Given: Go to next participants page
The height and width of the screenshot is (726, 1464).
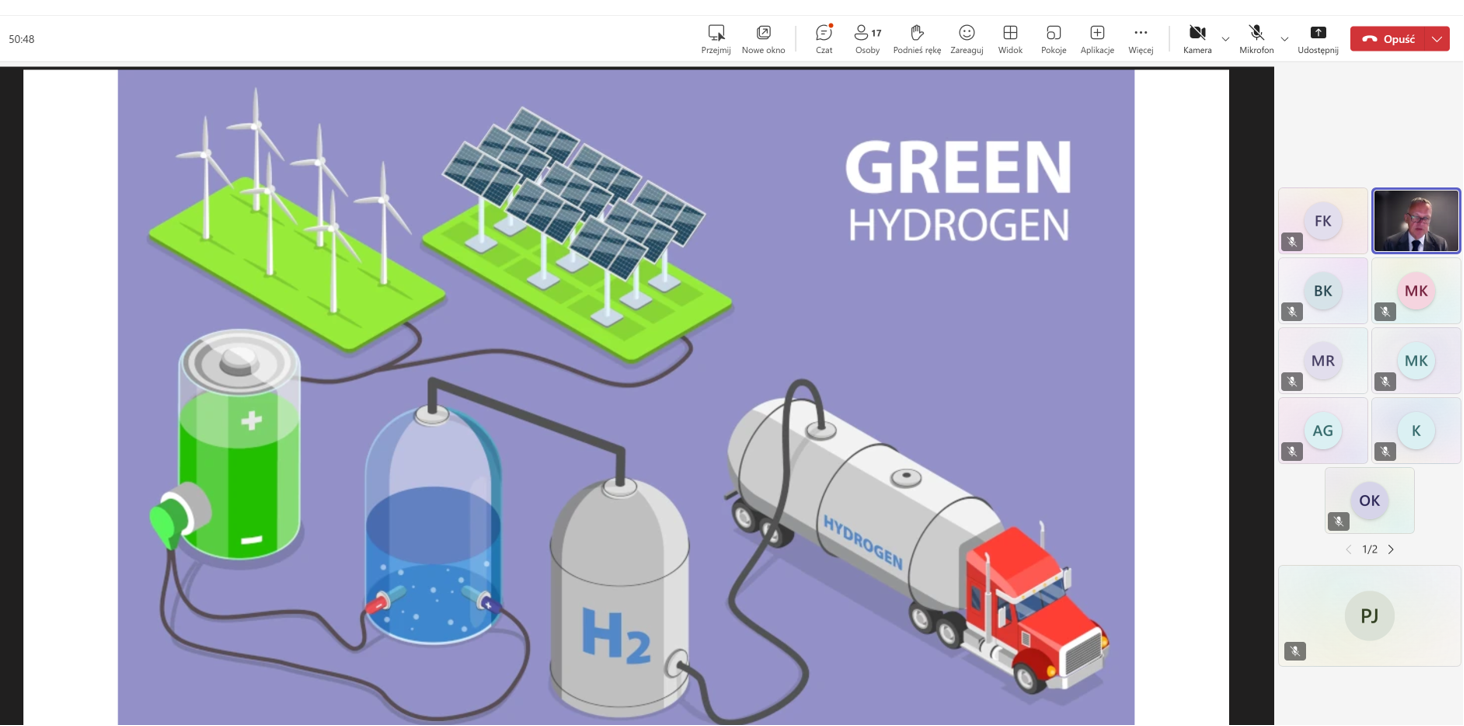Looking at the screenshot, I should [x=1391, y=550].
